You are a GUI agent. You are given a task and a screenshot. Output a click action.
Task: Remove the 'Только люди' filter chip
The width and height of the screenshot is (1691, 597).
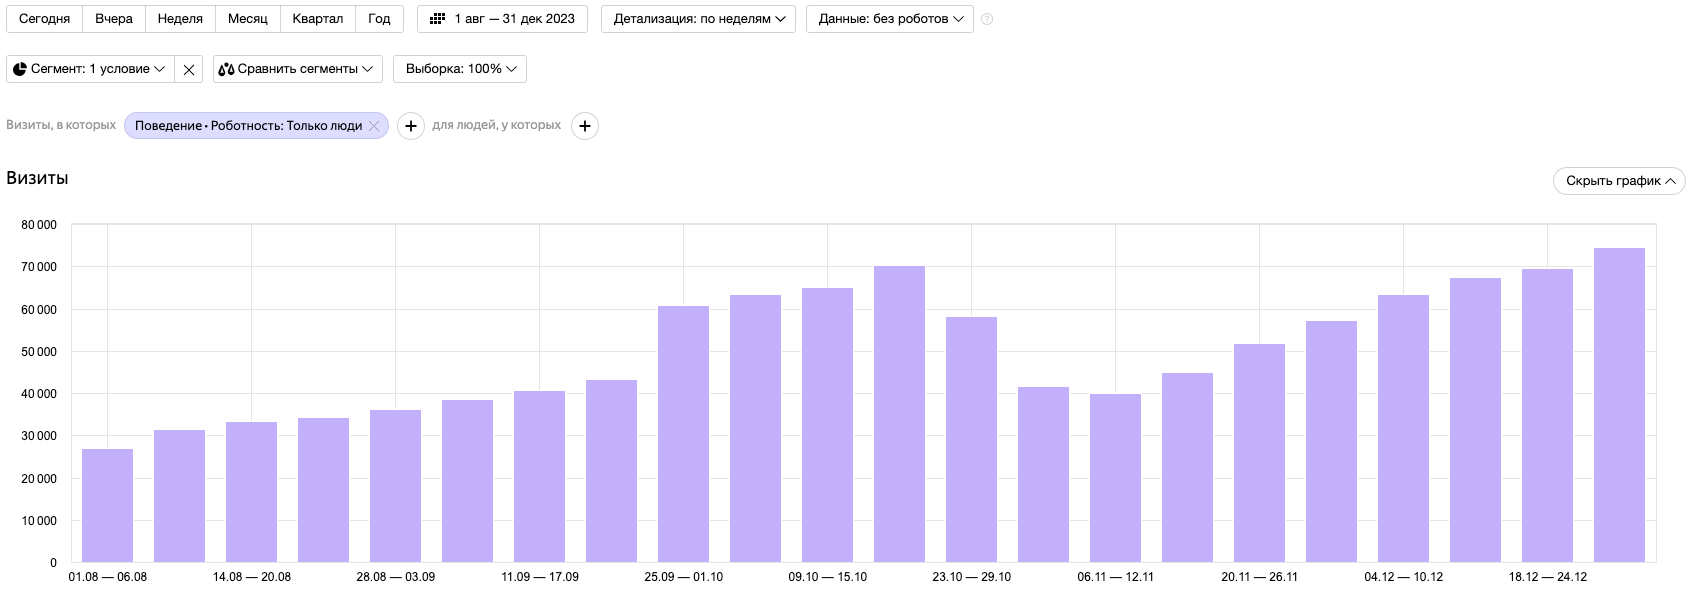point(374,126)
